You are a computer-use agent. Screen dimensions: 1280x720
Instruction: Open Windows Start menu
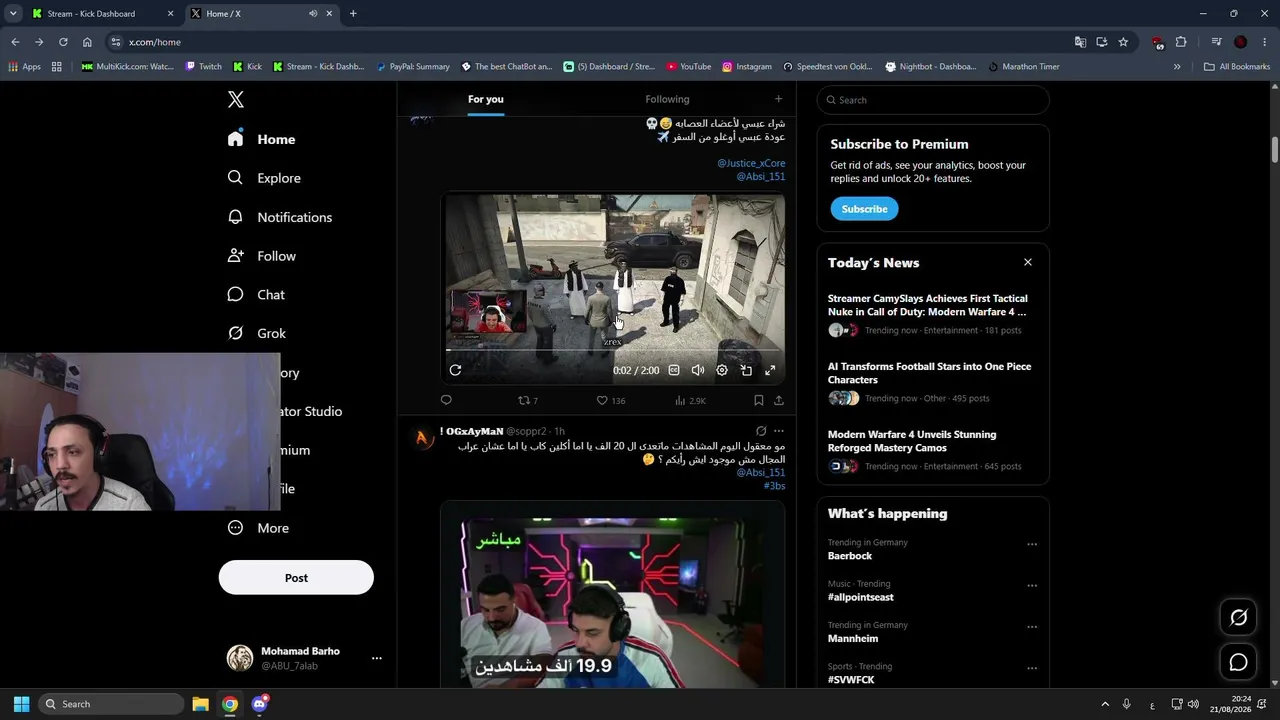(22, 704)
